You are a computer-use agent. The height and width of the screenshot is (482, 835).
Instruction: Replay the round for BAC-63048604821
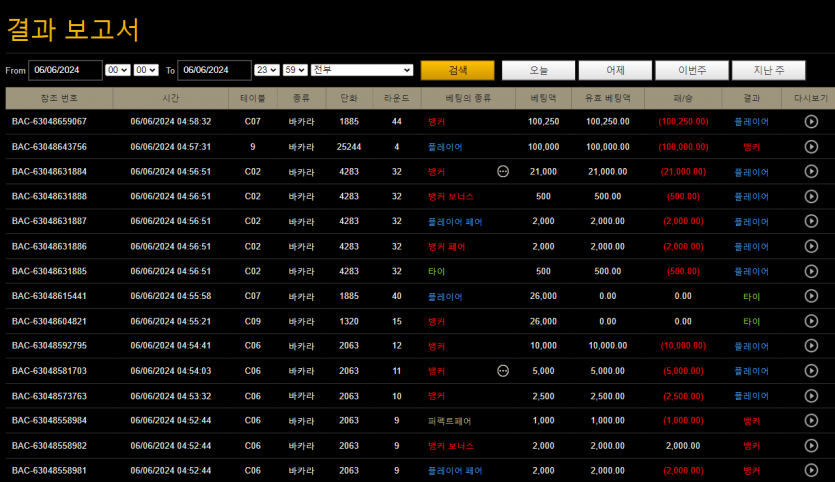[811, 321]
